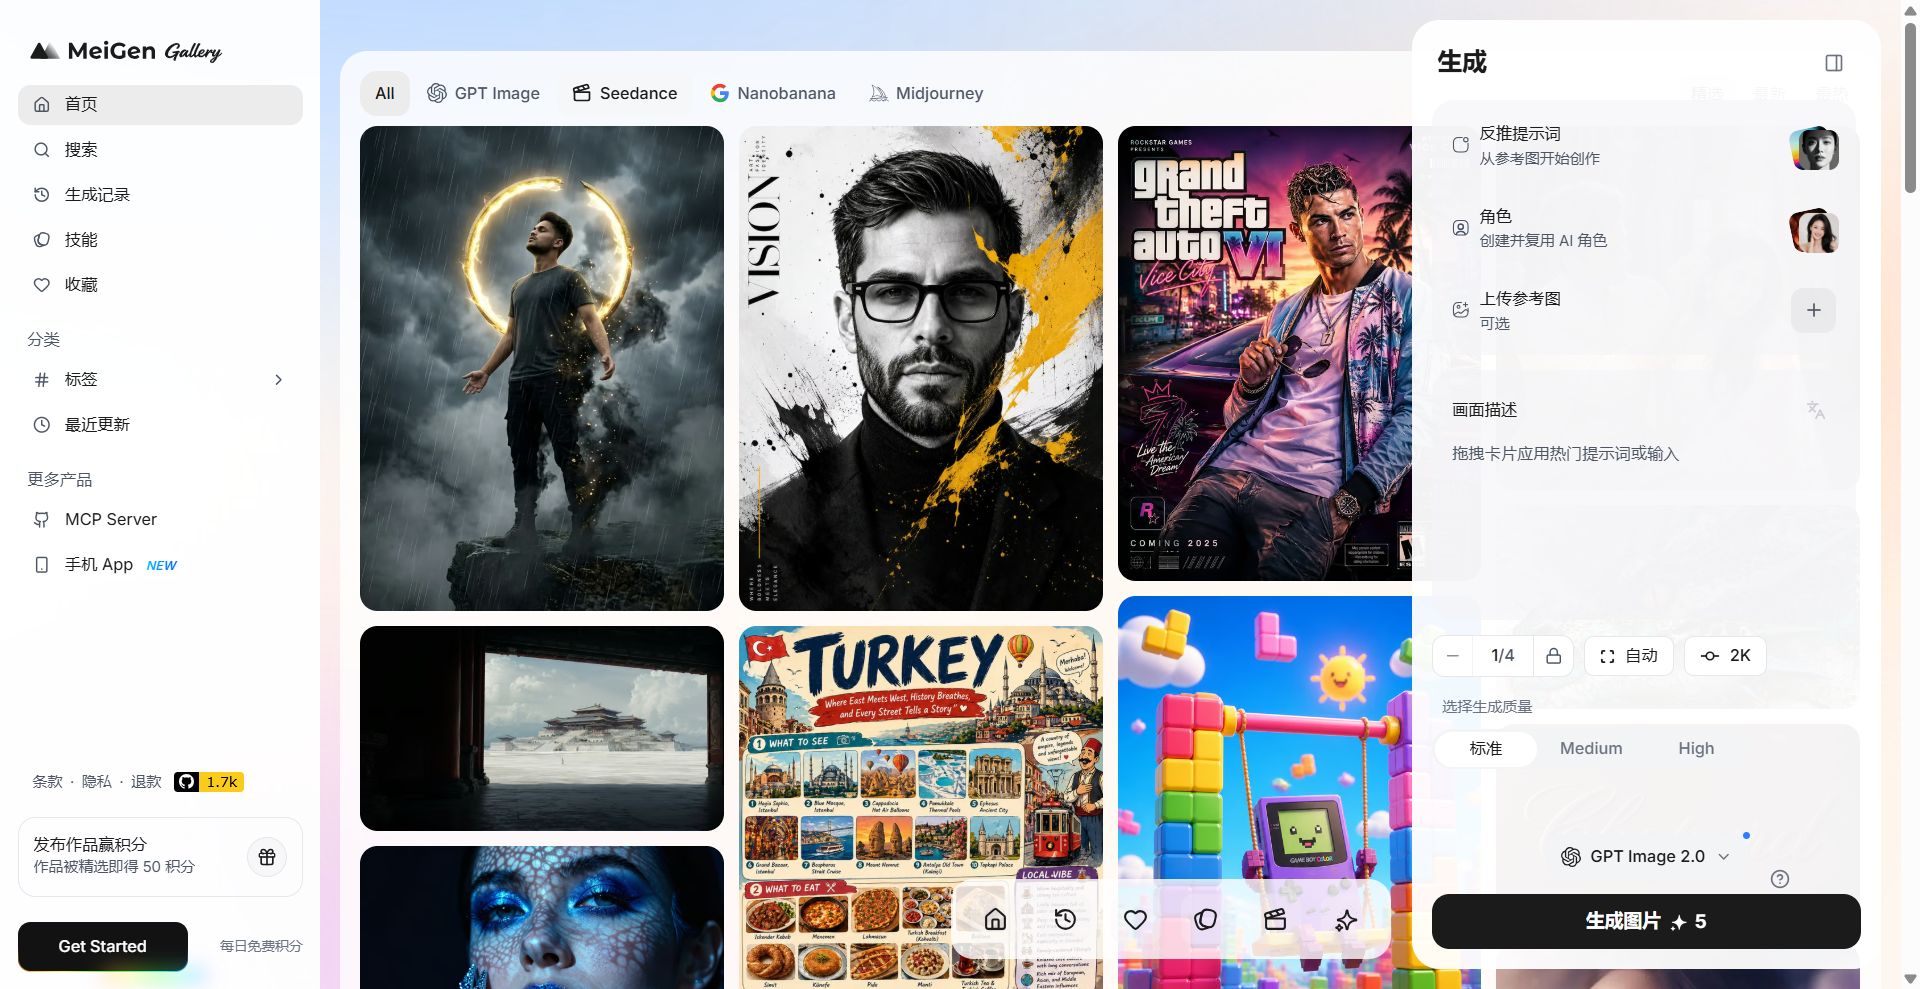Image resolution: width=1920 pixels, height=989 pixels.
Task: Open 手机 App in the sidebar
Action: click(160, 565)
